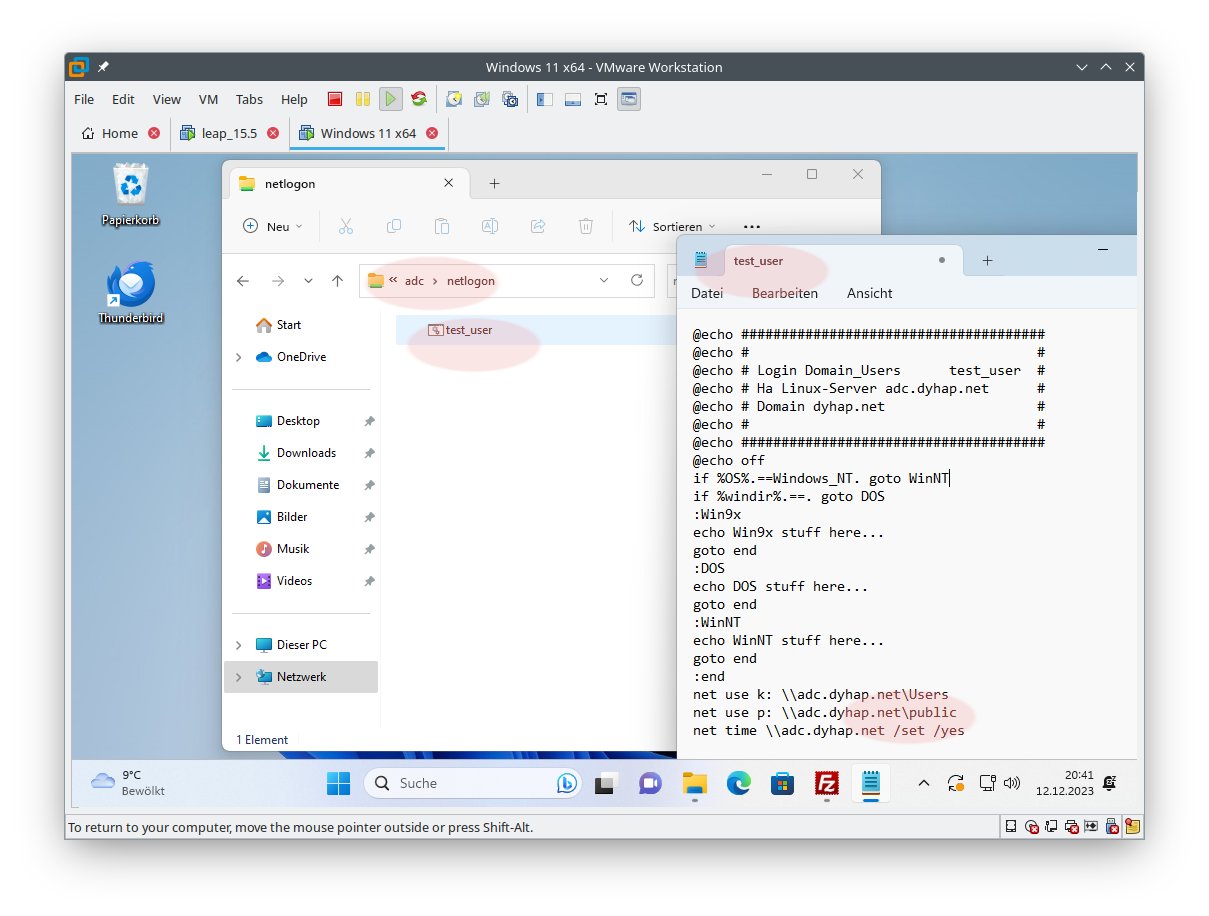Viewport: 1209px width, 916px height.
Task: Select the test_user file in netlogon
Action: [x=468, y=330]
